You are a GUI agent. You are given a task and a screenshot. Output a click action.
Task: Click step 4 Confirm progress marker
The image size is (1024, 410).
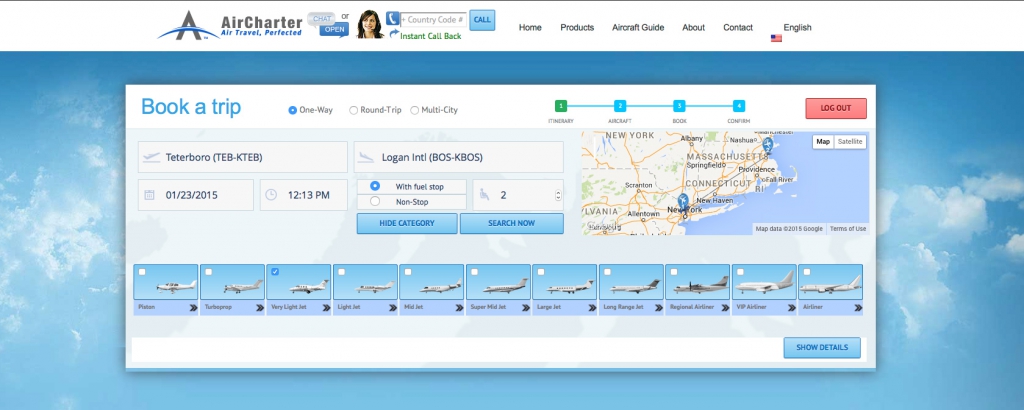coord(739,106)
